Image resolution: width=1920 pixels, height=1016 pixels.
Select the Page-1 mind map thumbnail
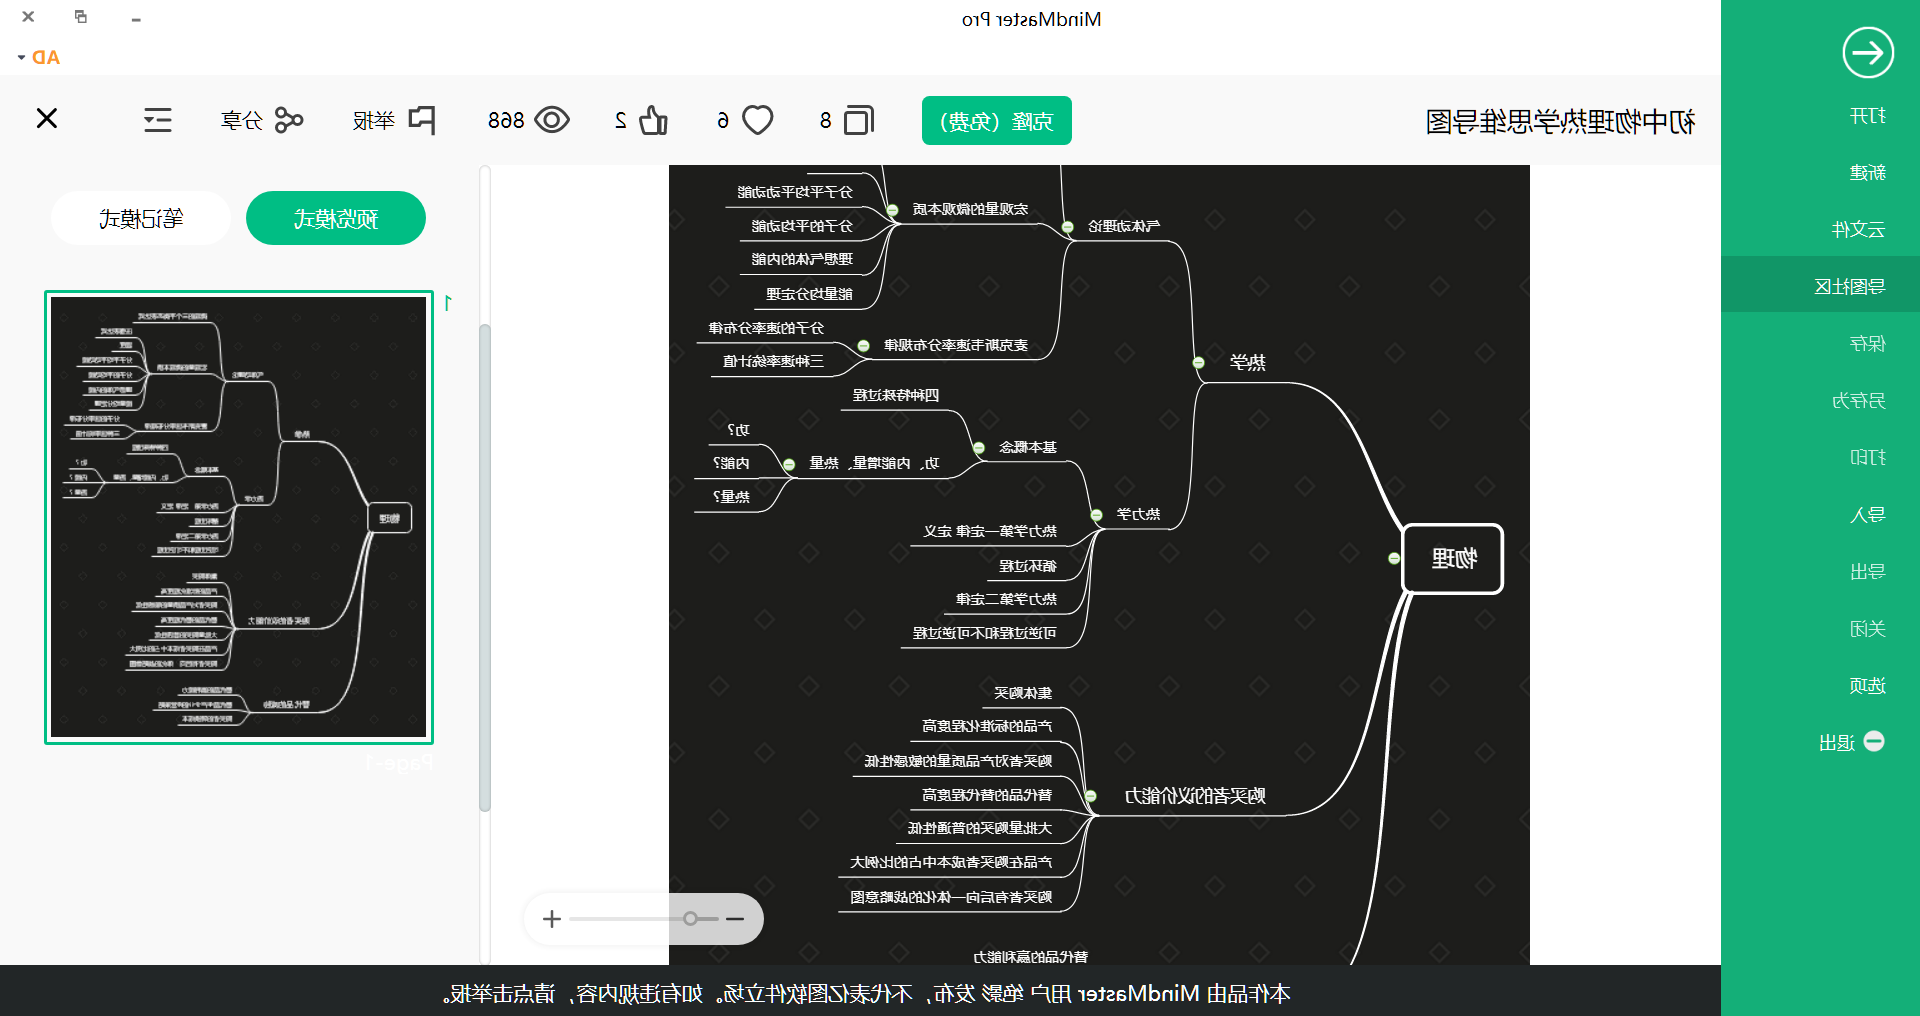click(239, 517)
